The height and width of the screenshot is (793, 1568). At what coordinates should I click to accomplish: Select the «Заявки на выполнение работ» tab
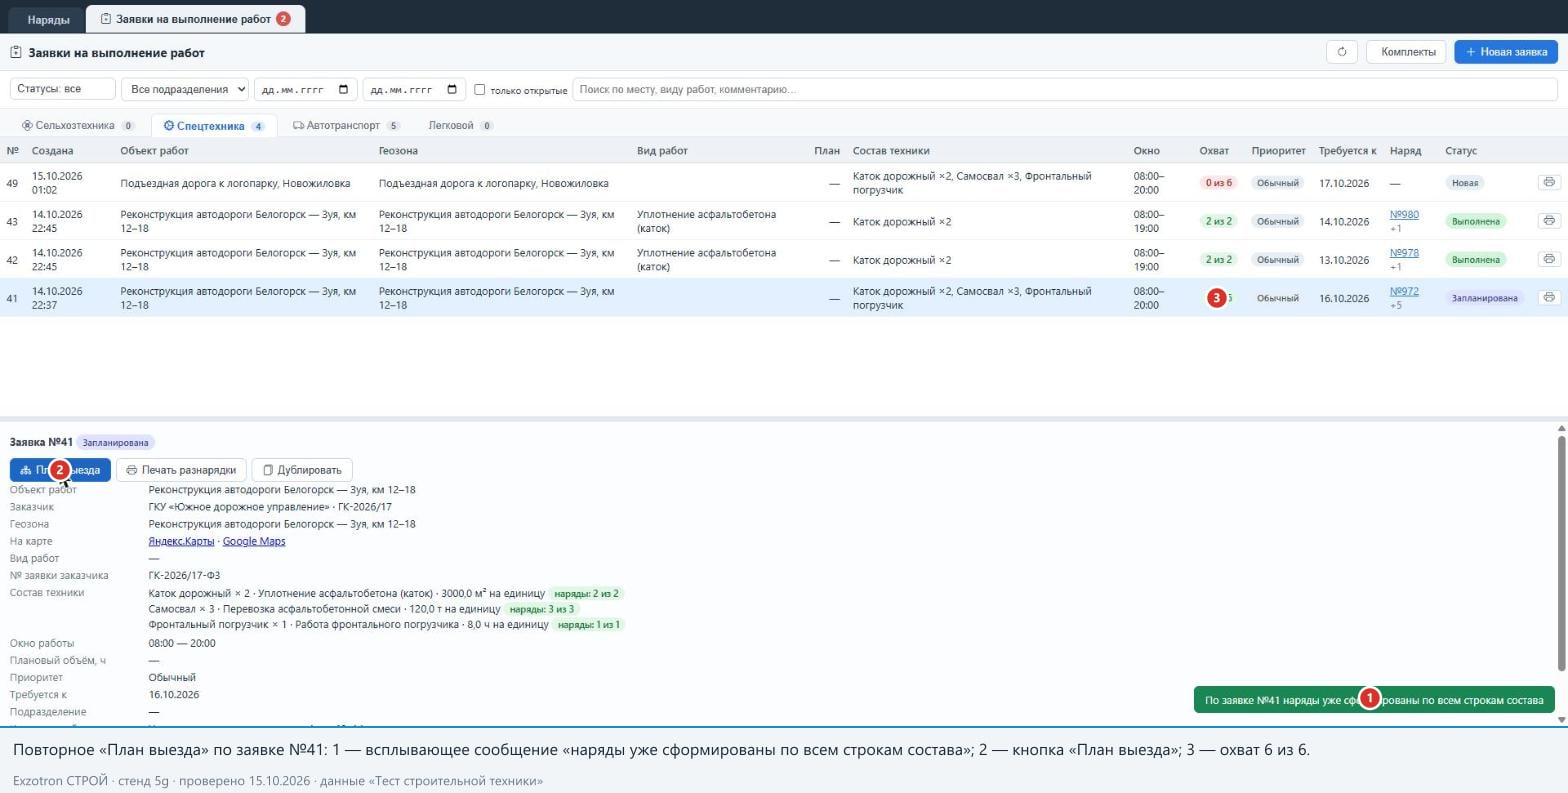point(195,19)
